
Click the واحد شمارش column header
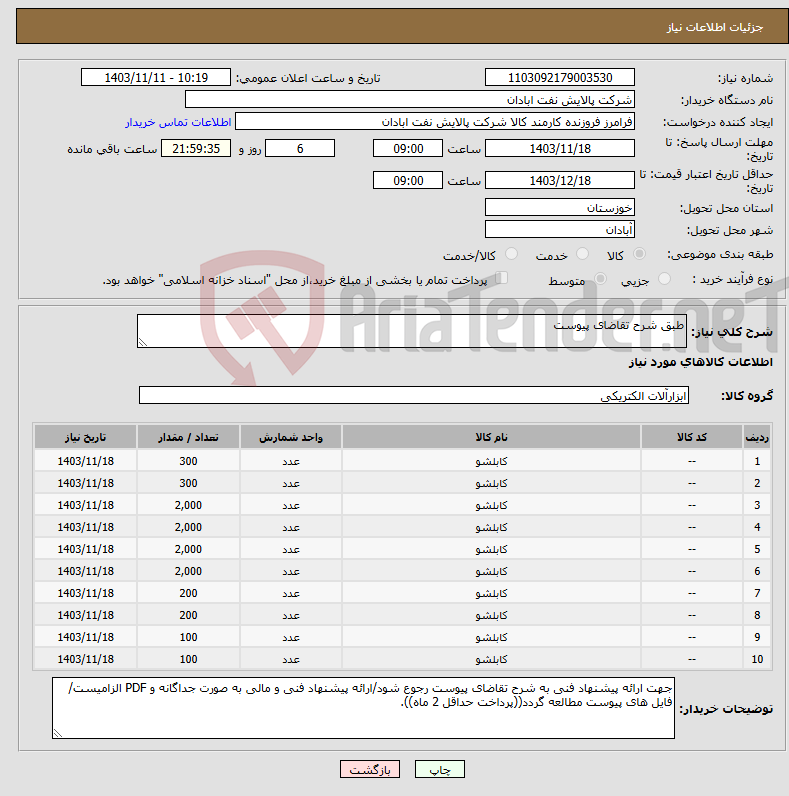point(291,437)
